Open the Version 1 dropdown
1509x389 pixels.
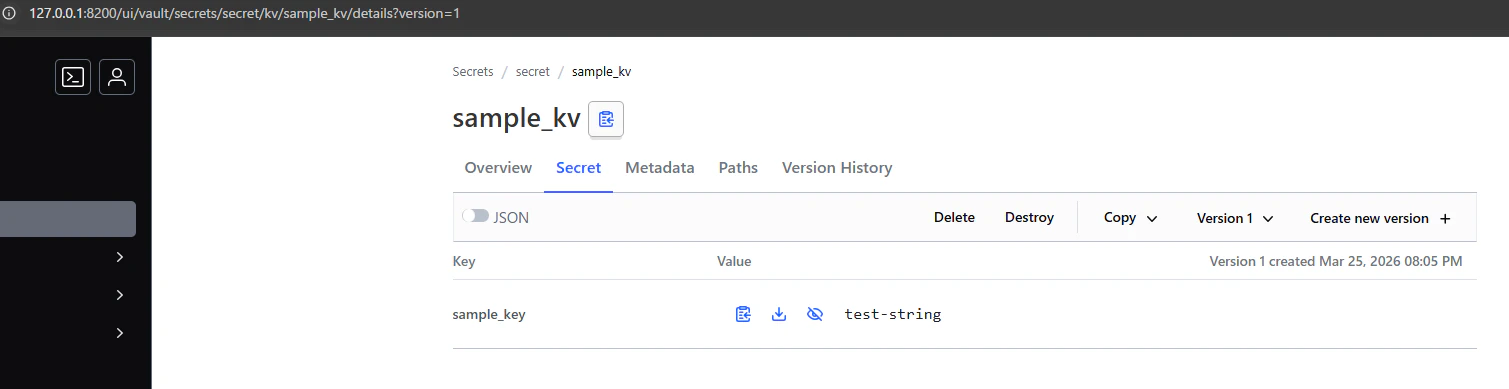pos(1235,217)
